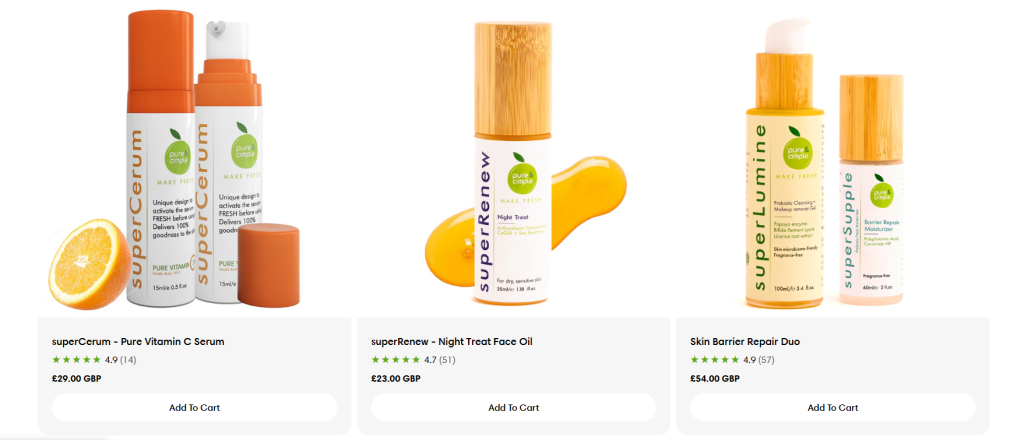The width and height of the screenshot is (1024, 440).
Task: Click the superSupple moisturizer bottle image
Action: tap(871, 189)
